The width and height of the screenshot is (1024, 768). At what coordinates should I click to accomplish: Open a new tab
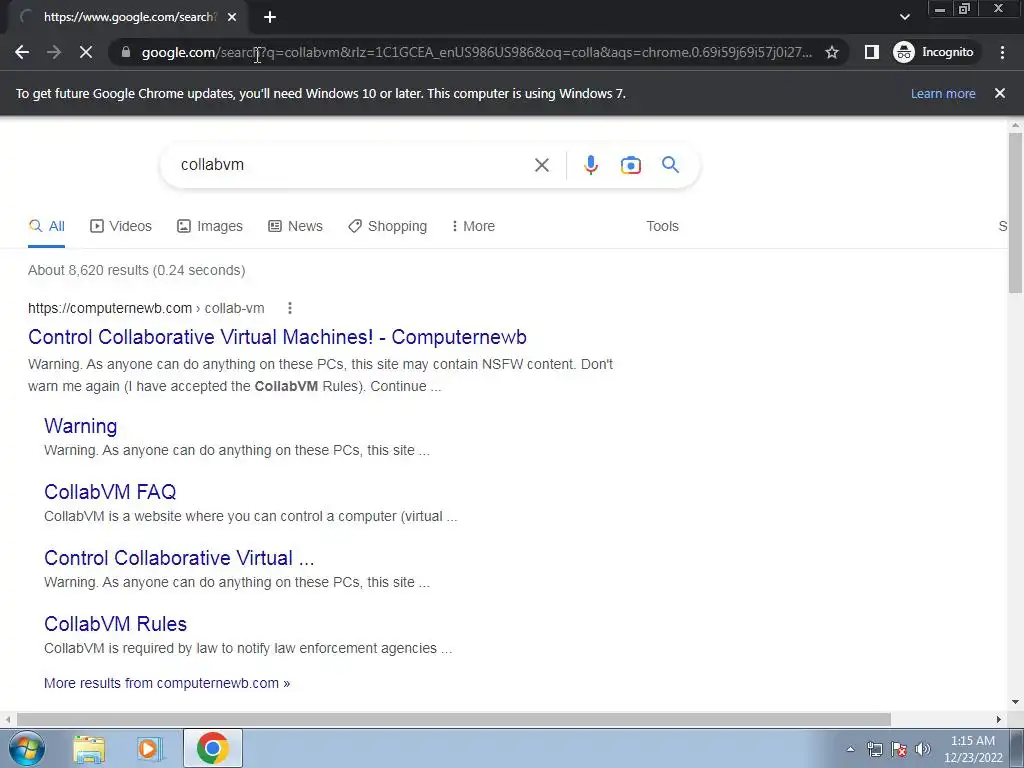(x=270, y=18)
